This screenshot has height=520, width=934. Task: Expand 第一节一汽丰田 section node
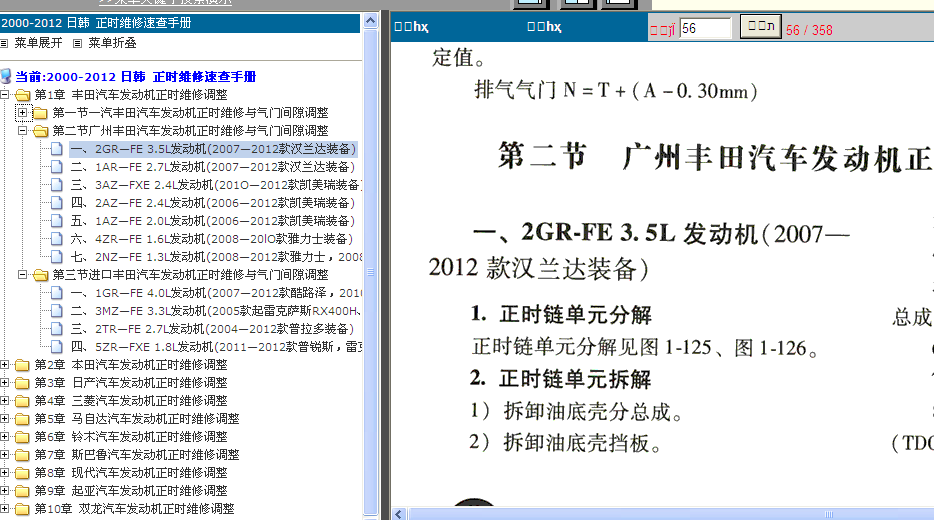(23, 112)
